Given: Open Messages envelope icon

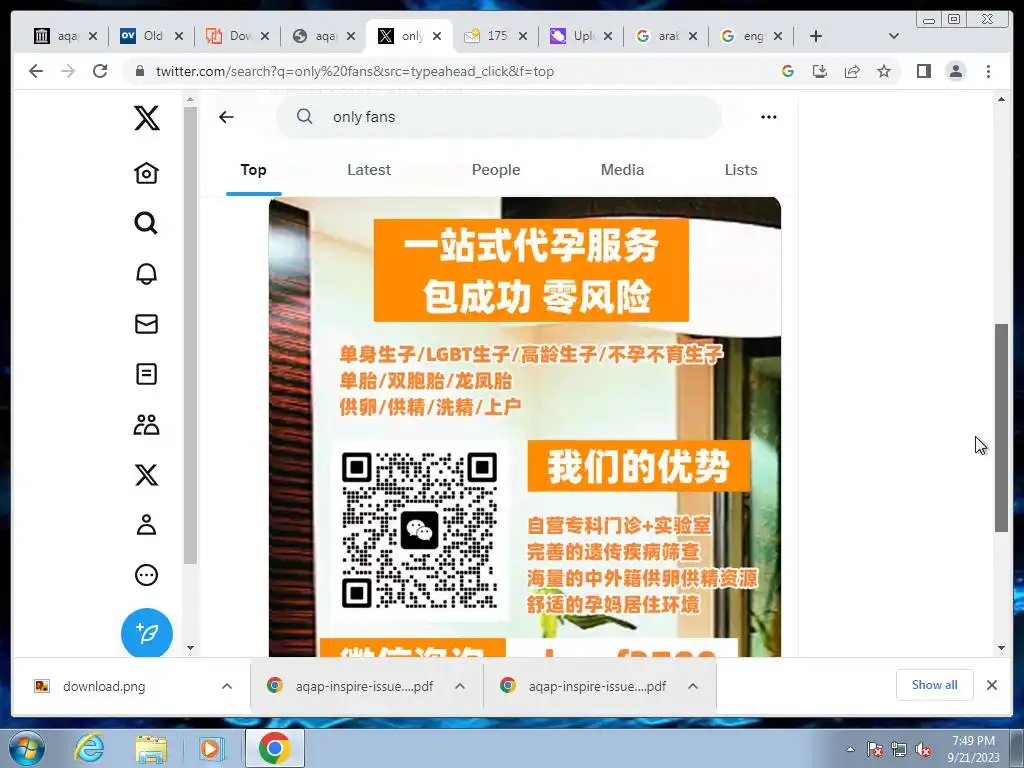Looking at the screenshot, I should (146, 324).
